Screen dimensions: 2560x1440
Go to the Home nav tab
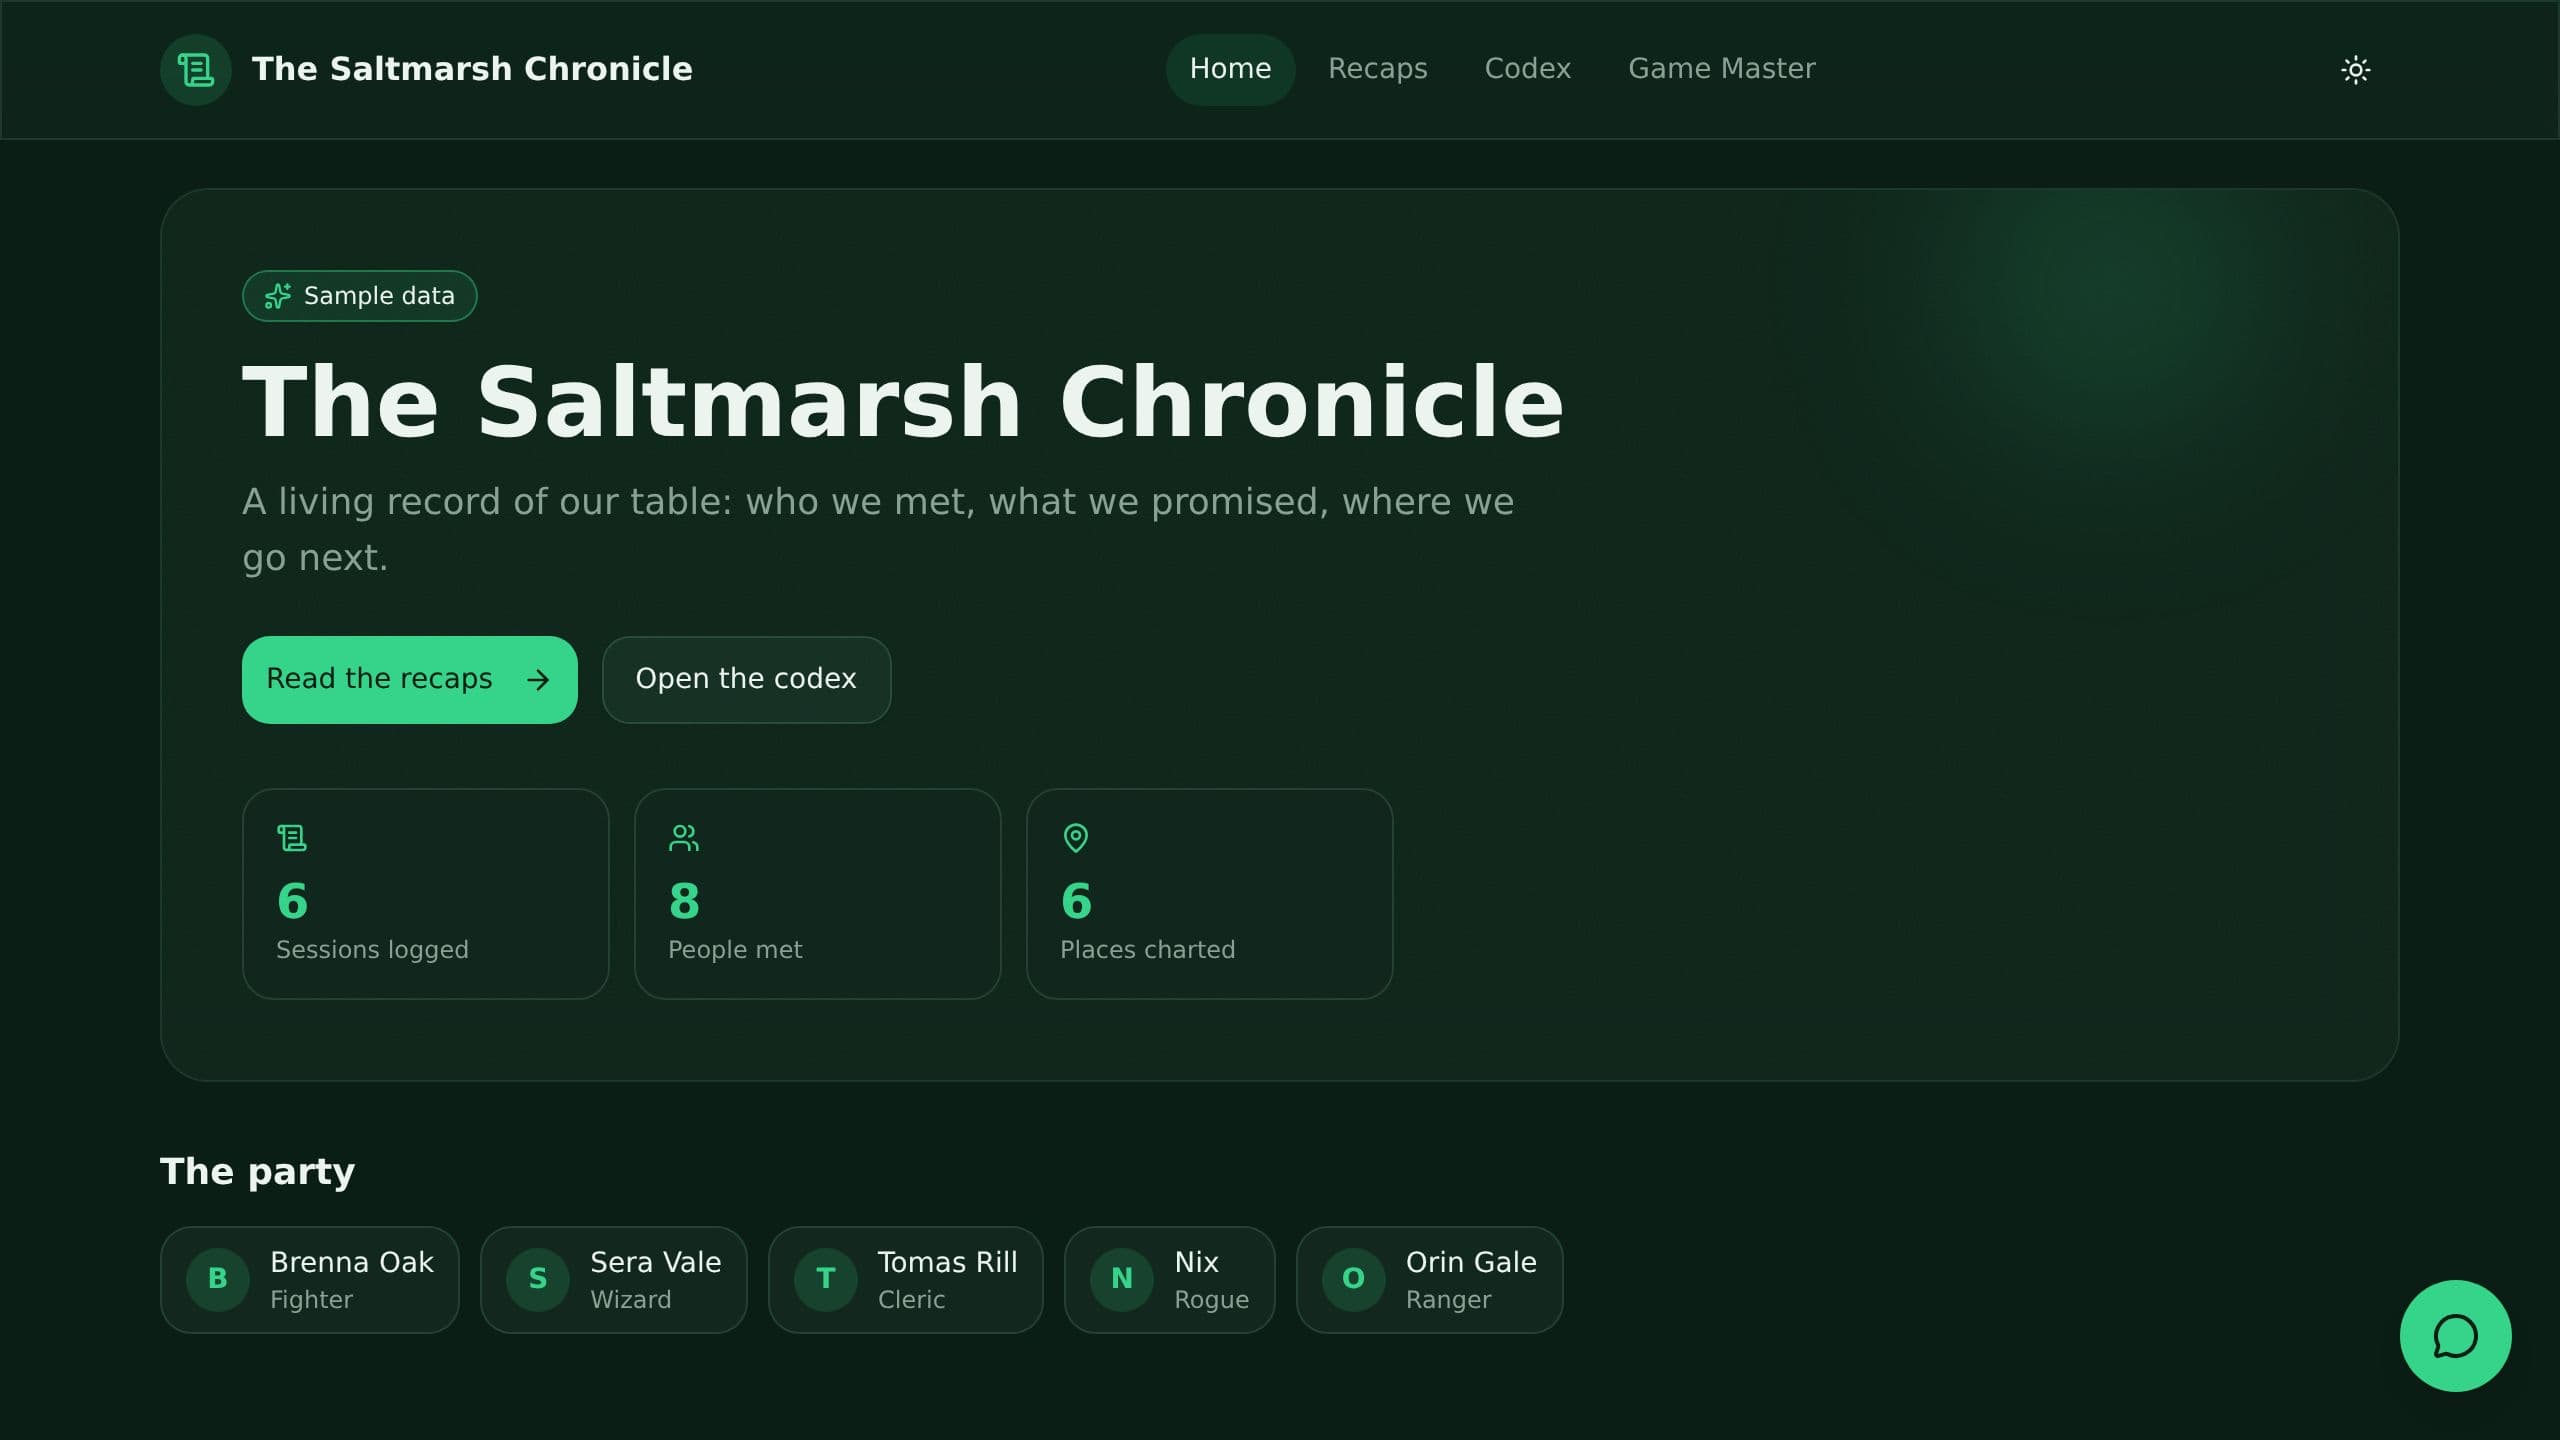[1230, 70]
